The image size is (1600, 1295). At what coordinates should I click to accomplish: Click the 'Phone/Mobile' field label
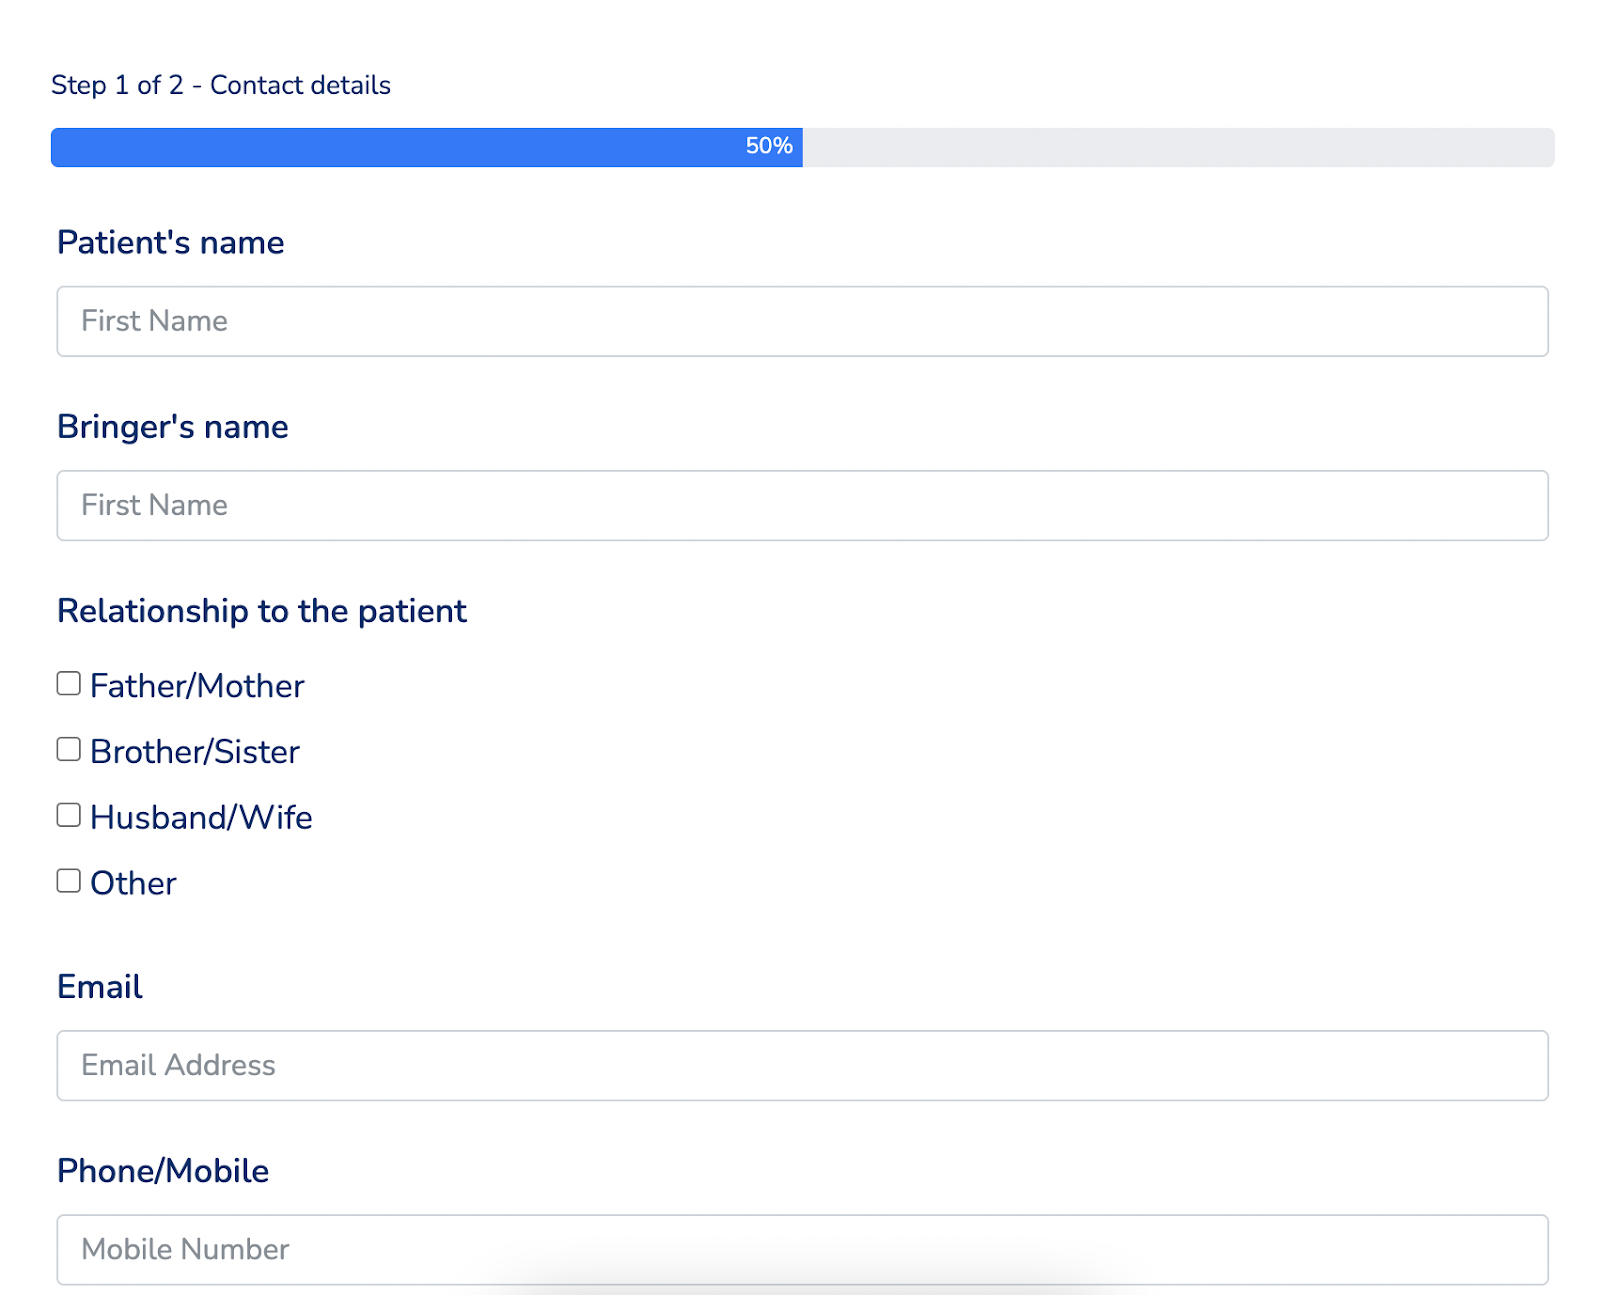163,1171
